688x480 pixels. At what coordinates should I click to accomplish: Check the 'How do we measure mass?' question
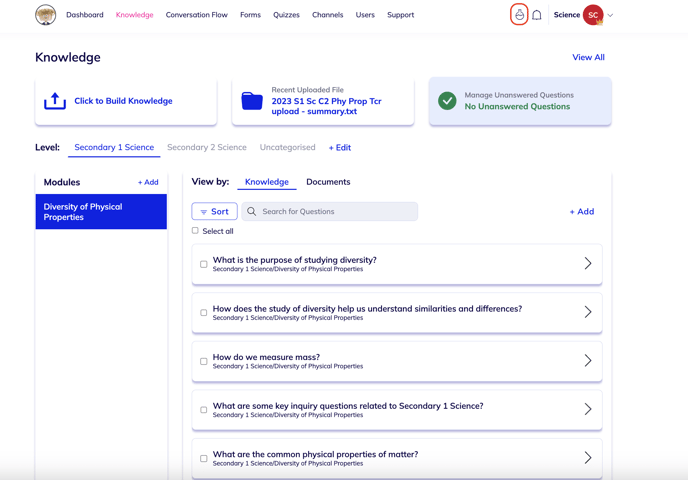coord(204,362)
